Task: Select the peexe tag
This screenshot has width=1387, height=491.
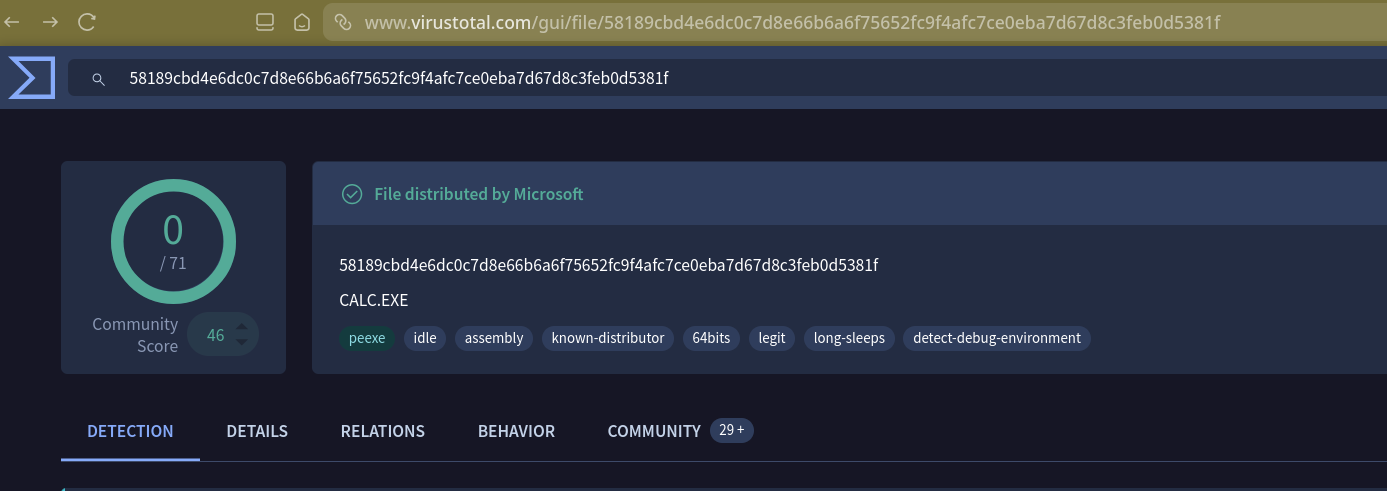Action: 367,338
